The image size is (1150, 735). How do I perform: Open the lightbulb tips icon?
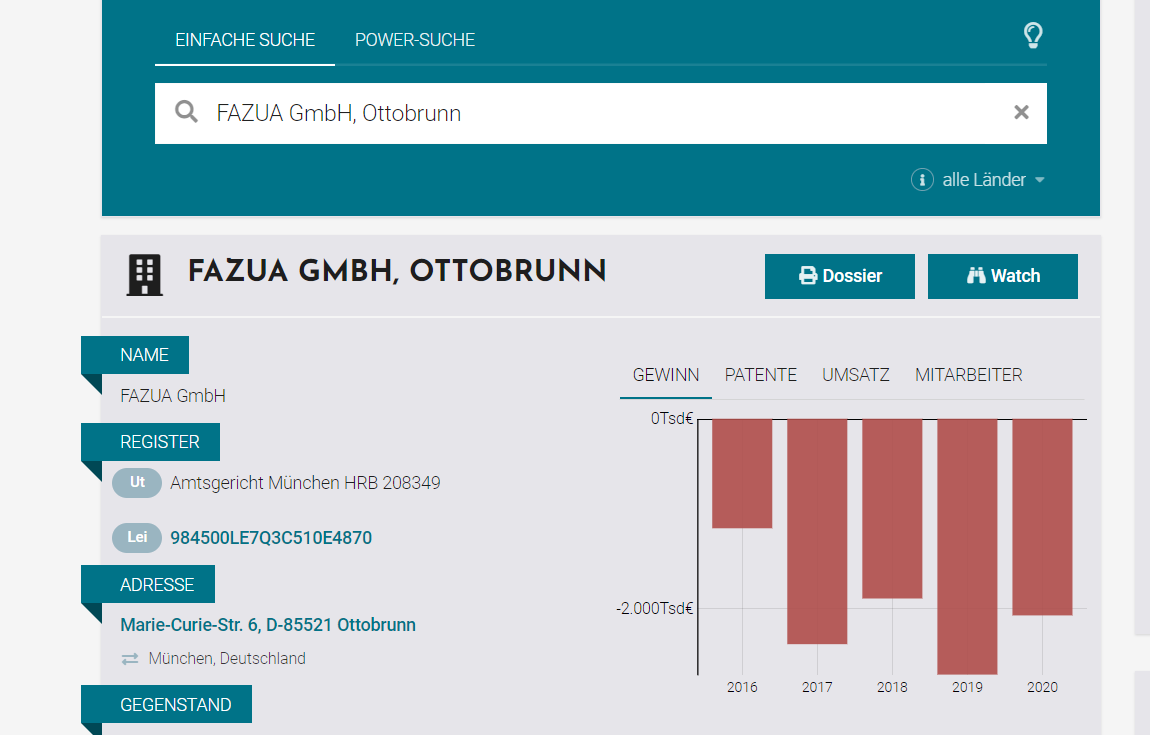1033,35
